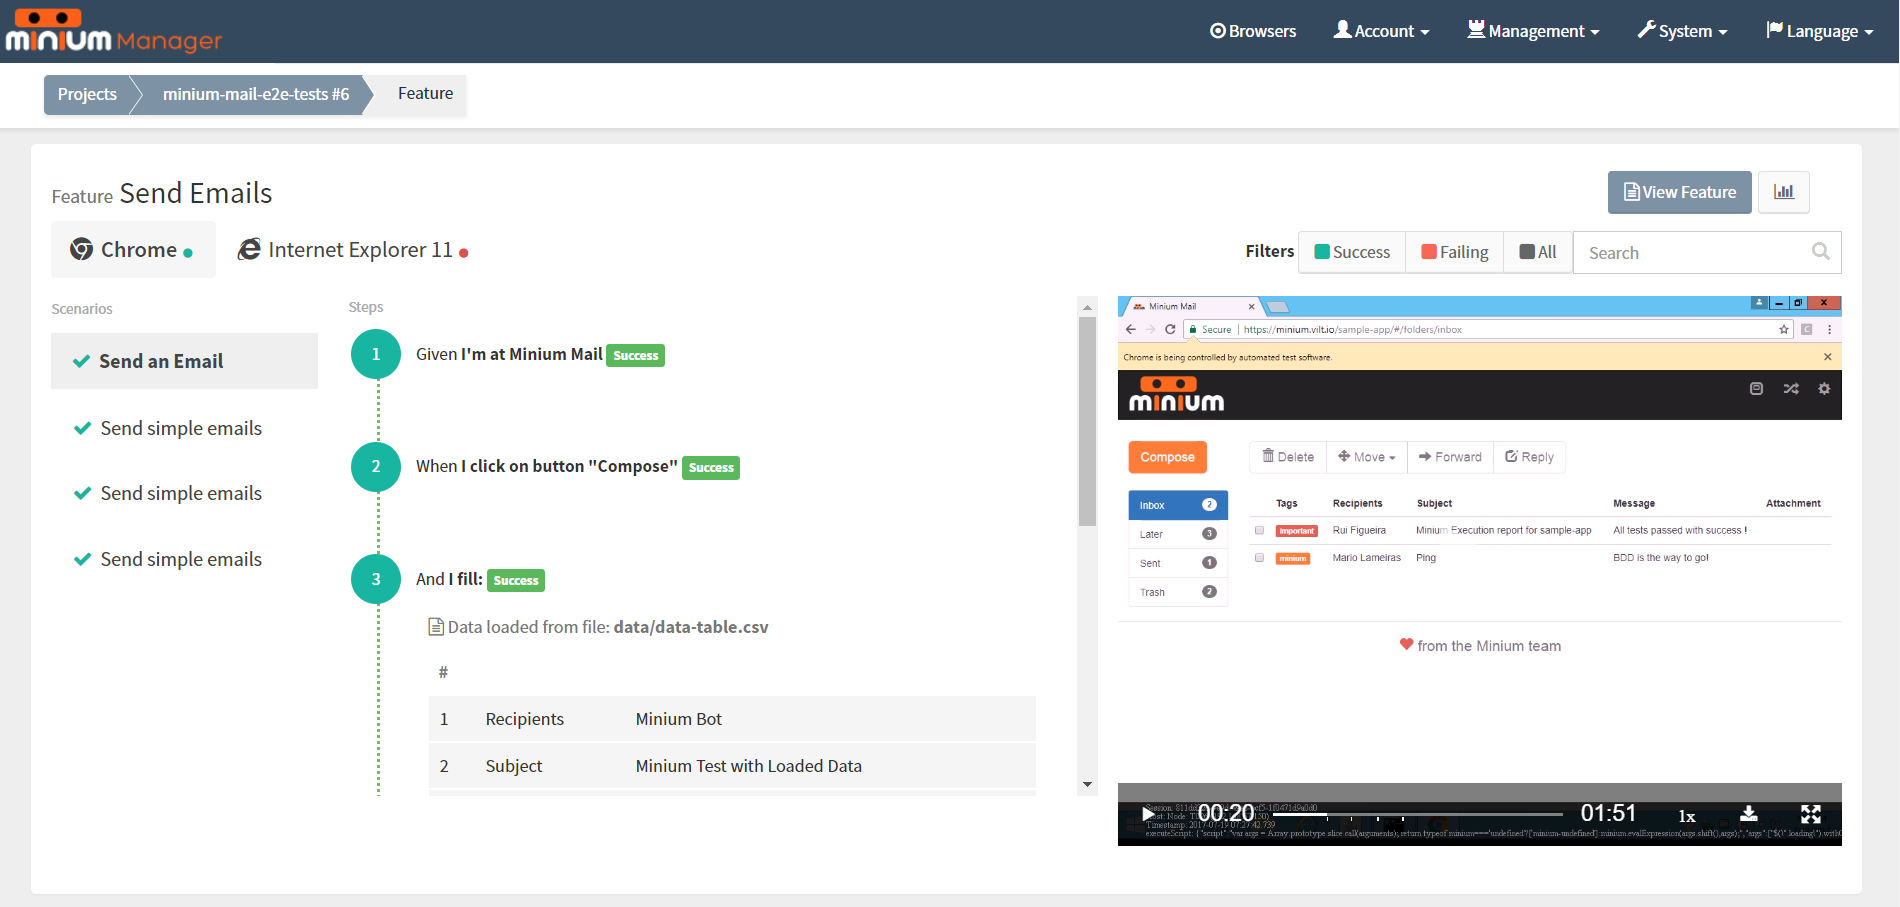Open minium-mail-e2e-tests #6 breadcrumb
1900x907 pixels.
[256, 94]
